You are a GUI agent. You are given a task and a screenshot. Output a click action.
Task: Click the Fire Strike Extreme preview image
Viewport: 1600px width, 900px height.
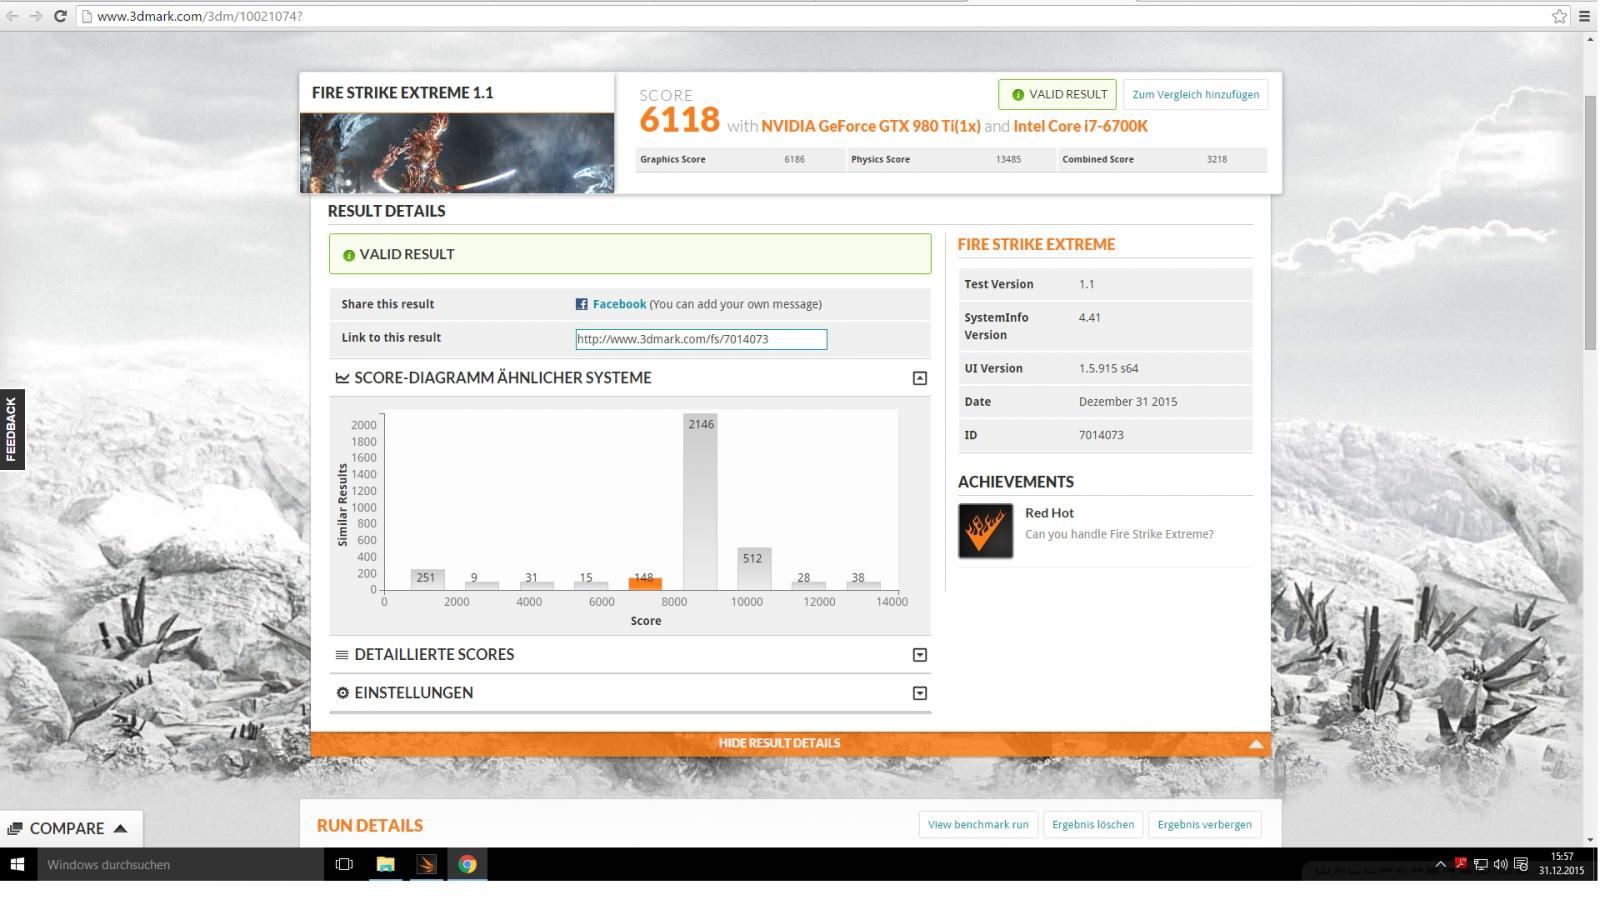coord(457,152)
